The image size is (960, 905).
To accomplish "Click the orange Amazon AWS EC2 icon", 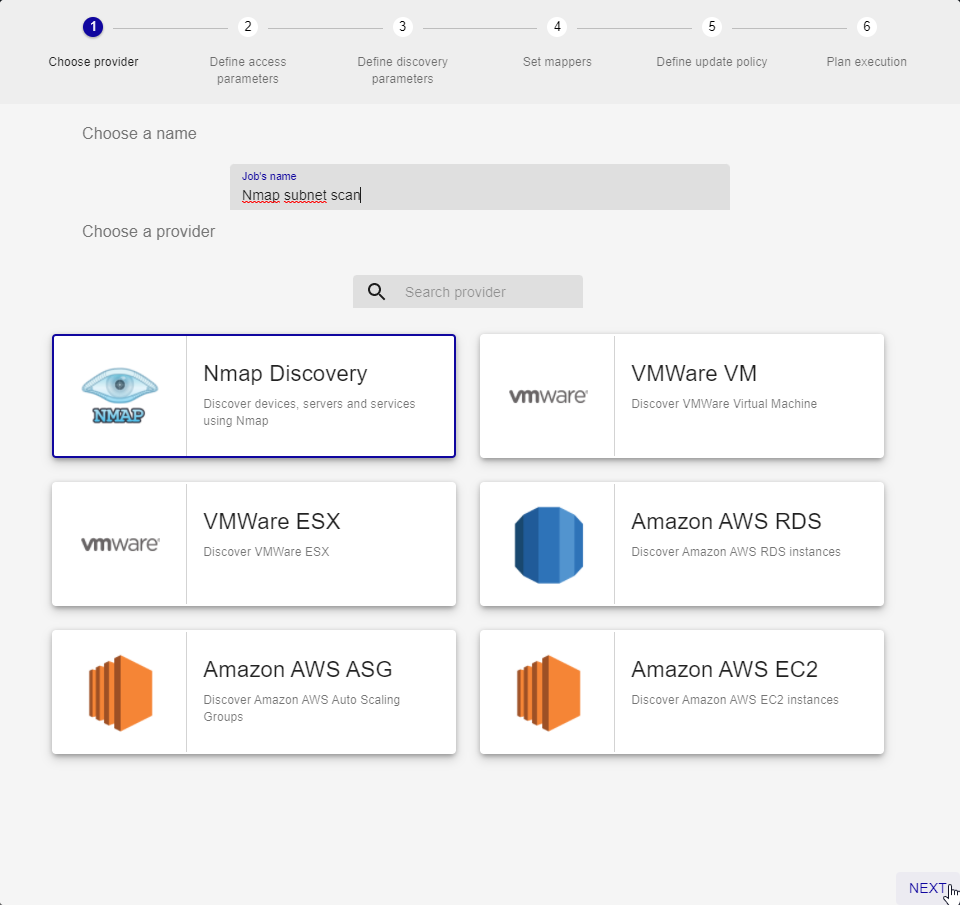I will click(x=549, y=693).
